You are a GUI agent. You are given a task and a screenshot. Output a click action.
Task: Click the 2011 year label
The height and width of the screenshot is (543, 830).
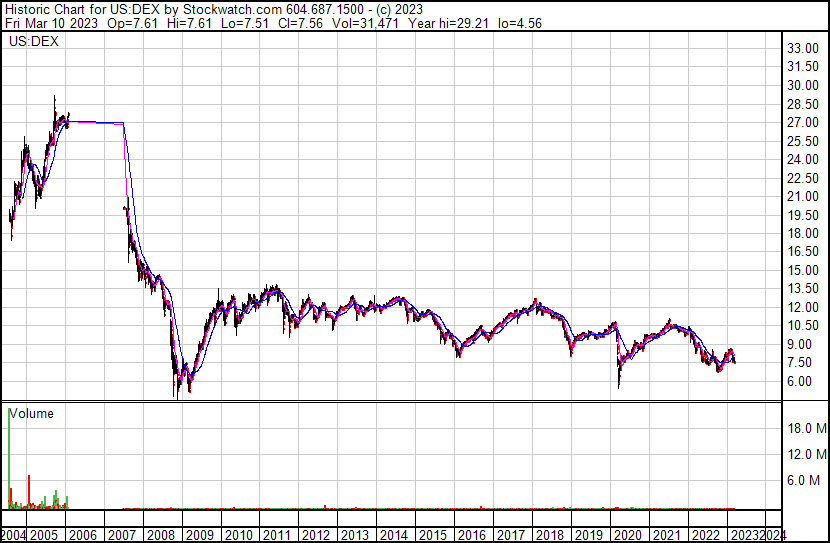[x=277, y=535]
